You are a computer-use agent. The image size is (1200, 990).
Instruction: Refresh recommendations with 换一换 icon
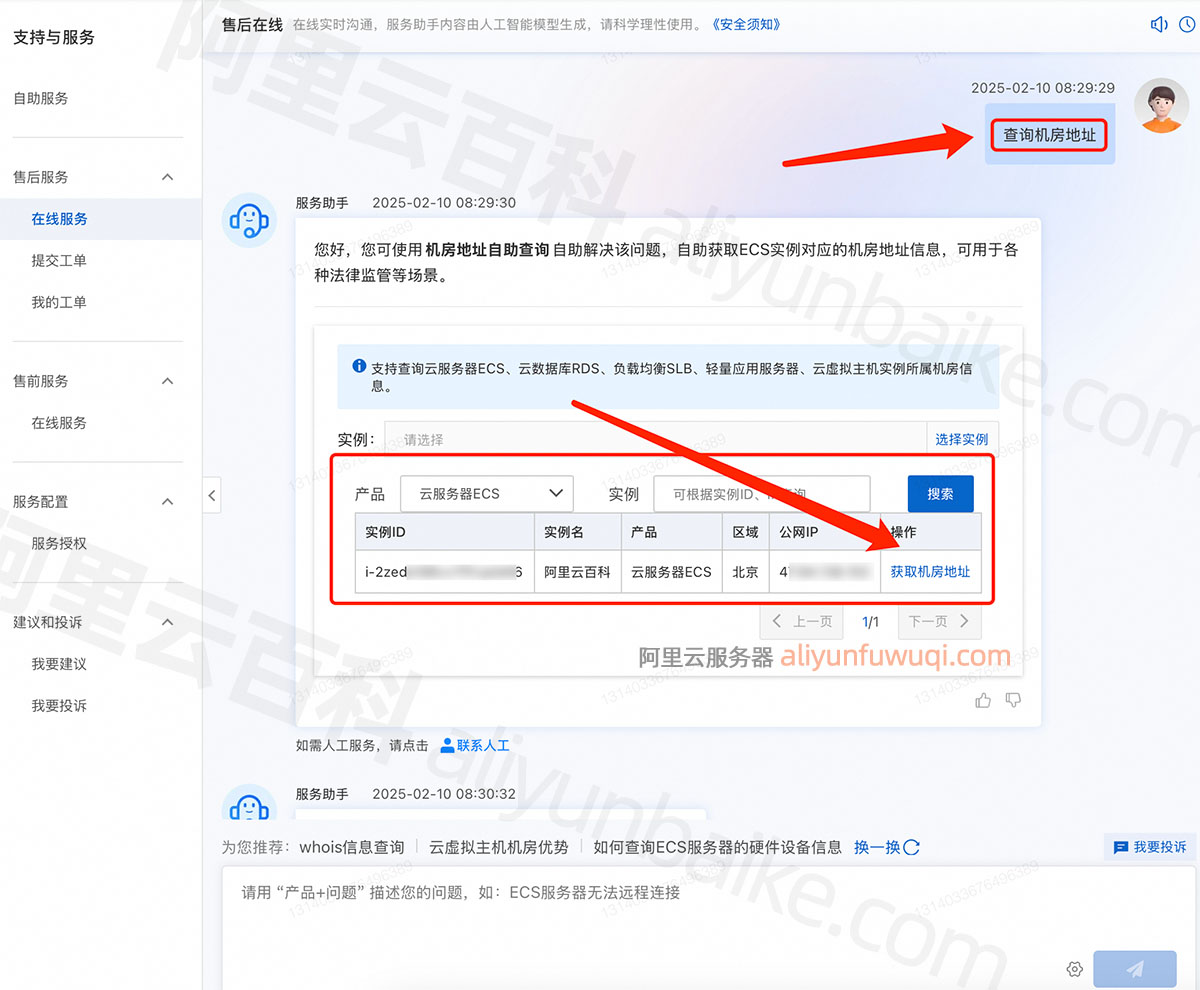tap(911, 847)
